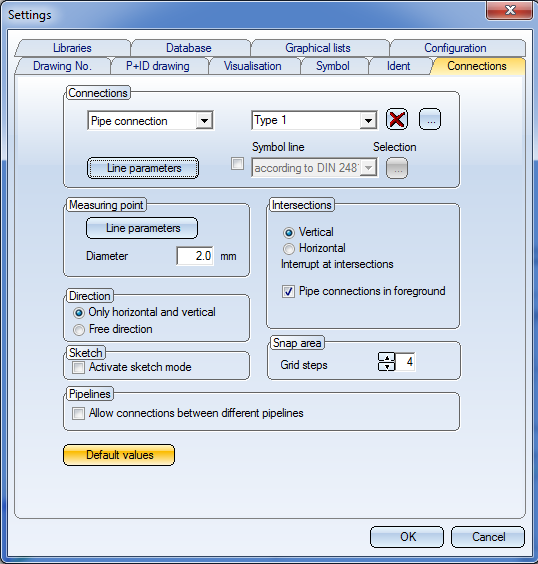Choose Free direction radio button

click(79, 329)
